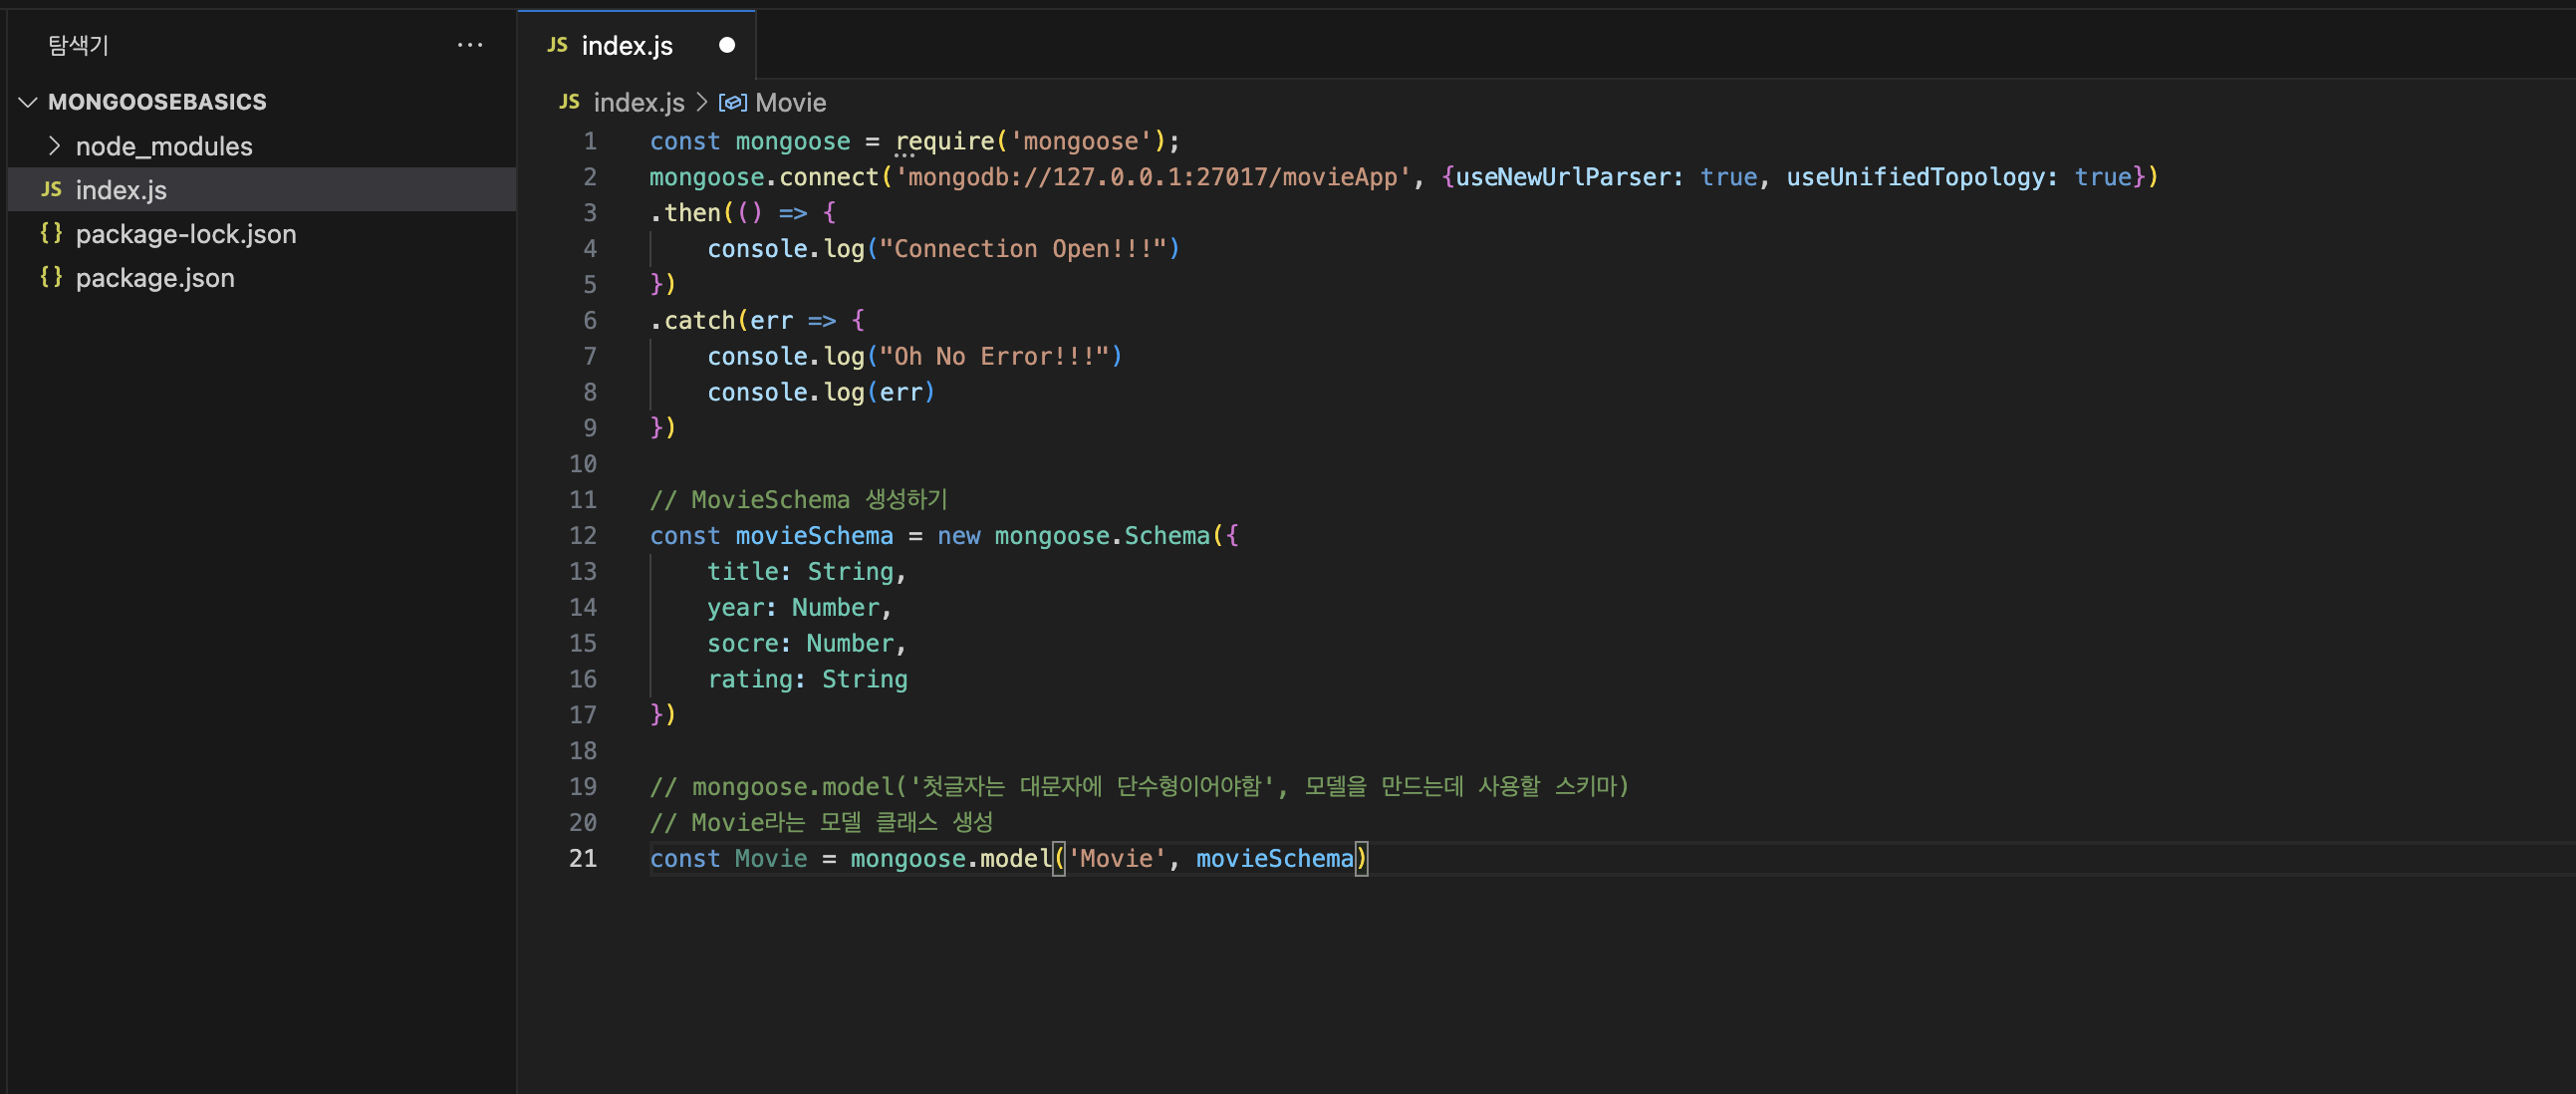Switch to the index.js editor tab
2576x1094 pixels.
point(636,45)
